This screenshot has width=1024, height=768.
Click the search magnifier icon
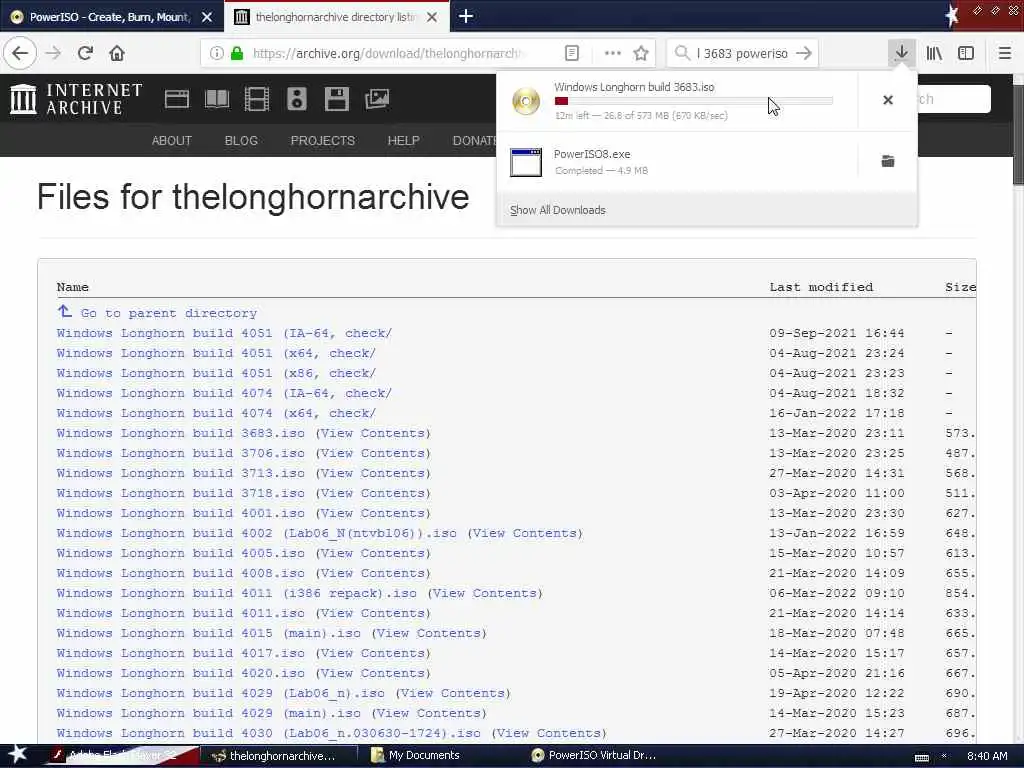coord(682,53)
